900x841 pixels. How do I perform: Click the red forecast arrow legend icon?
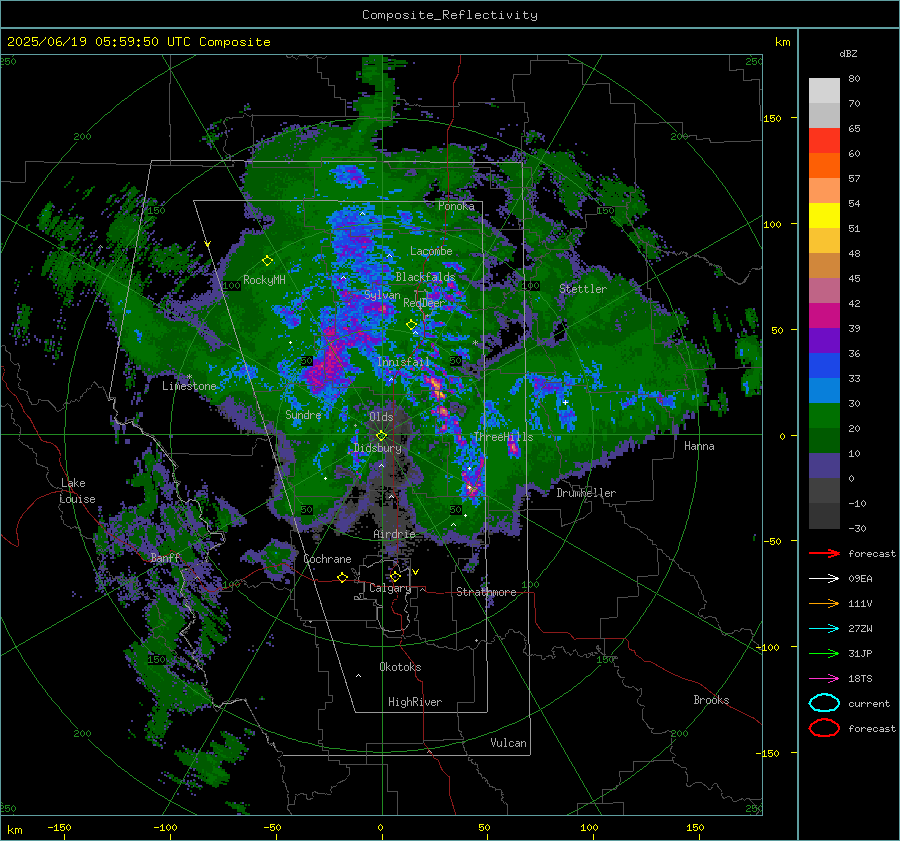click(x=824, y=553)
